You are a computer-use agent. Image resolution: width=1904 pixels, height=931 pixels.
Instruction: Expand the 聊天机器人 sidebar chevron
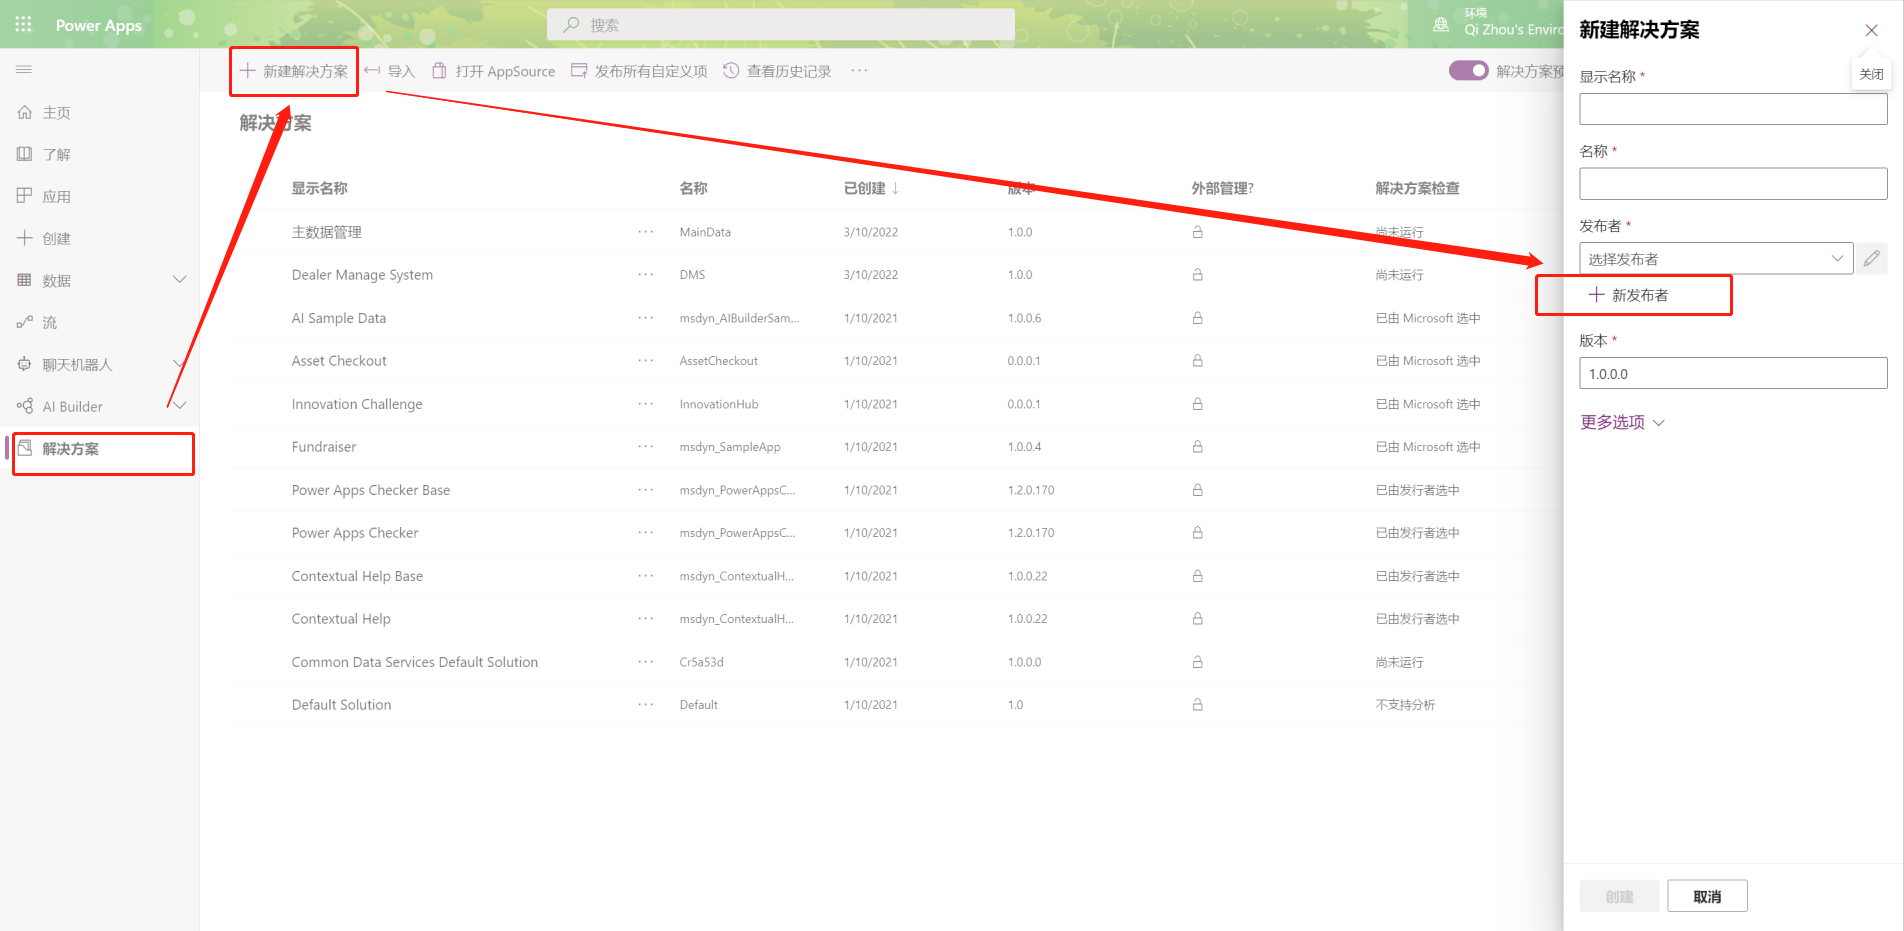point(180,364)
